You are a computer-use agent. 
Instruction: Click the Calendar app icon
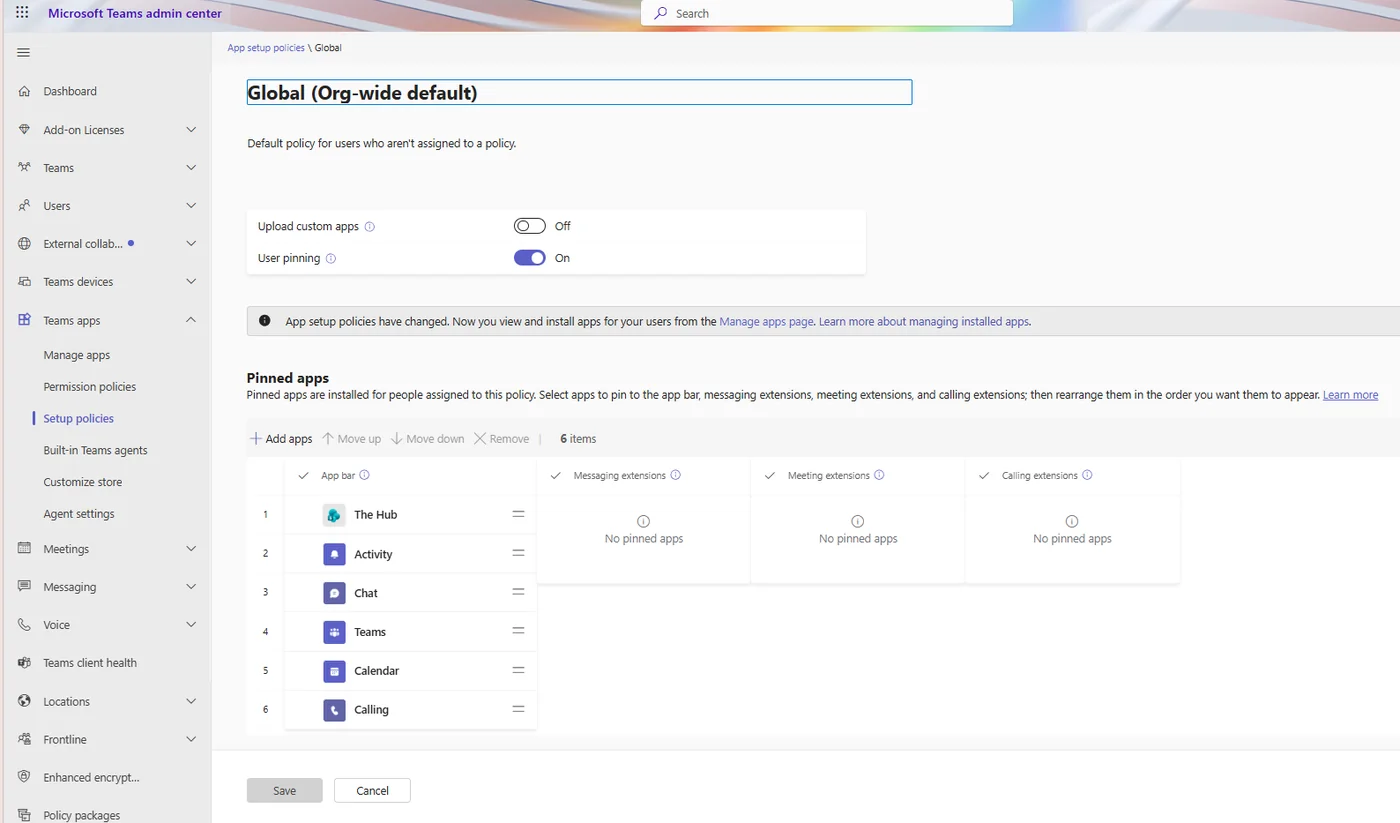334,671
